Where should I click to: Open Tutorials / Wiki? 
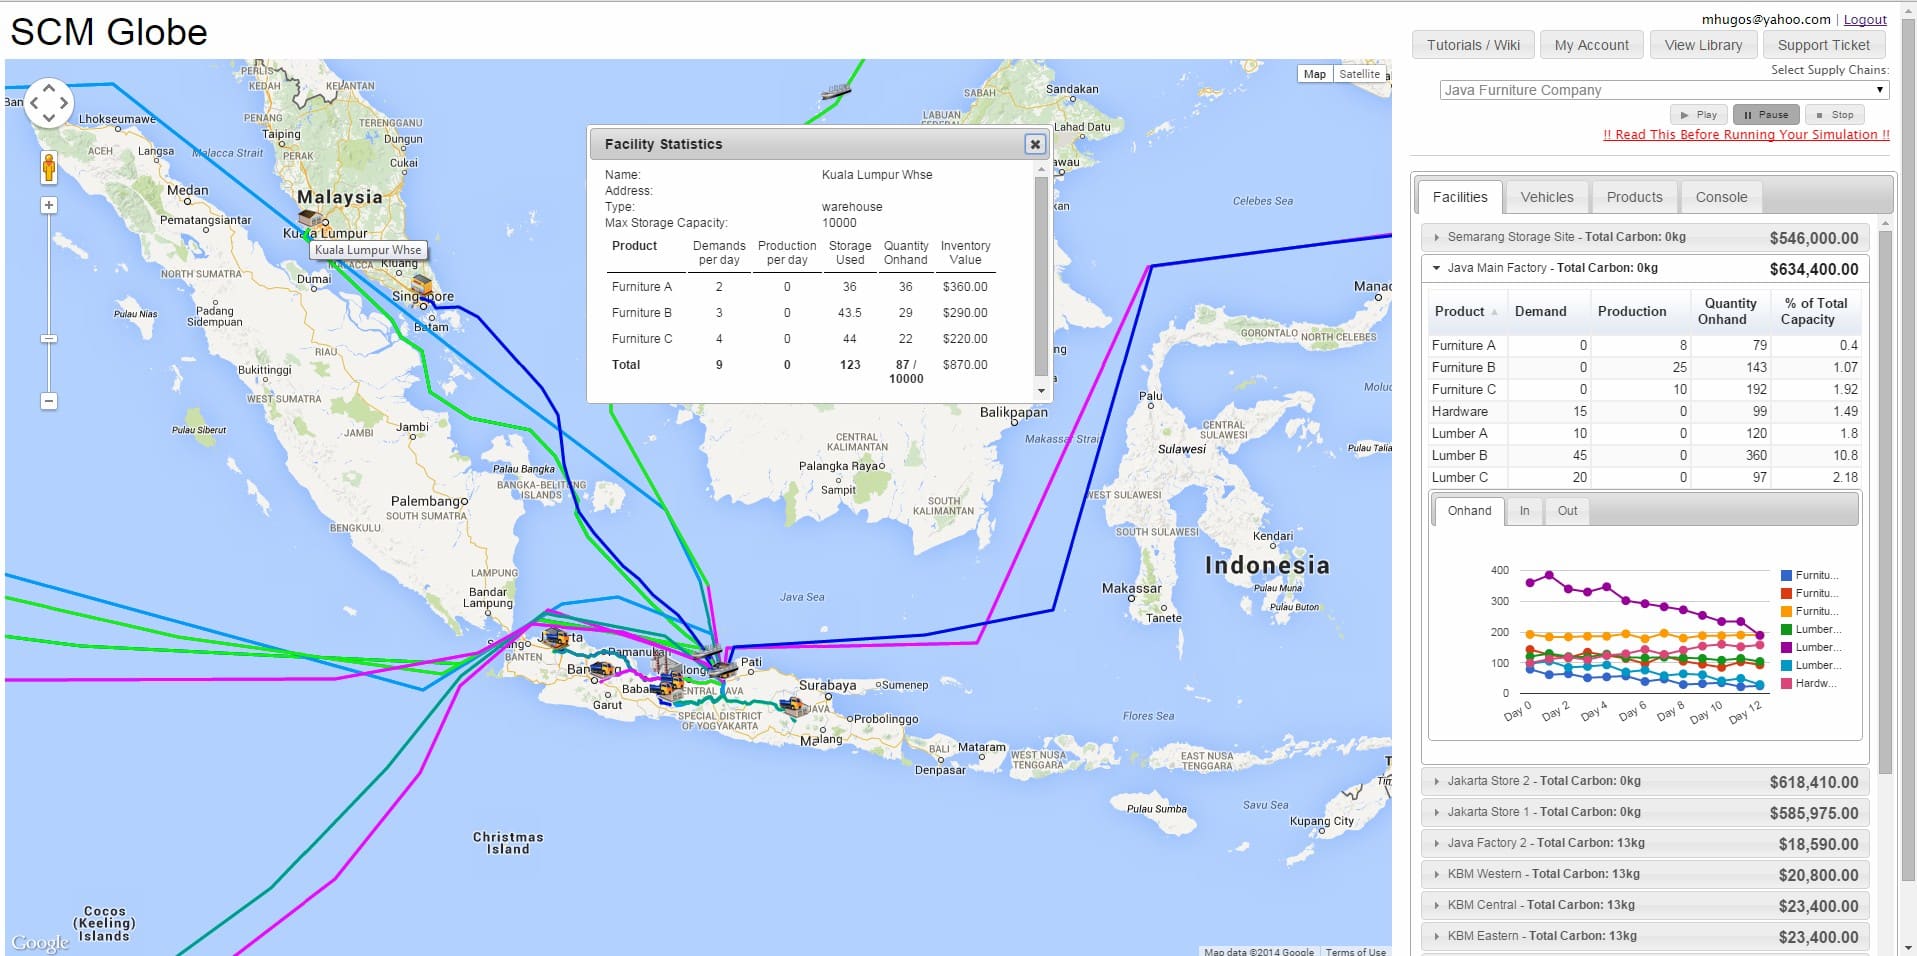1473,45
